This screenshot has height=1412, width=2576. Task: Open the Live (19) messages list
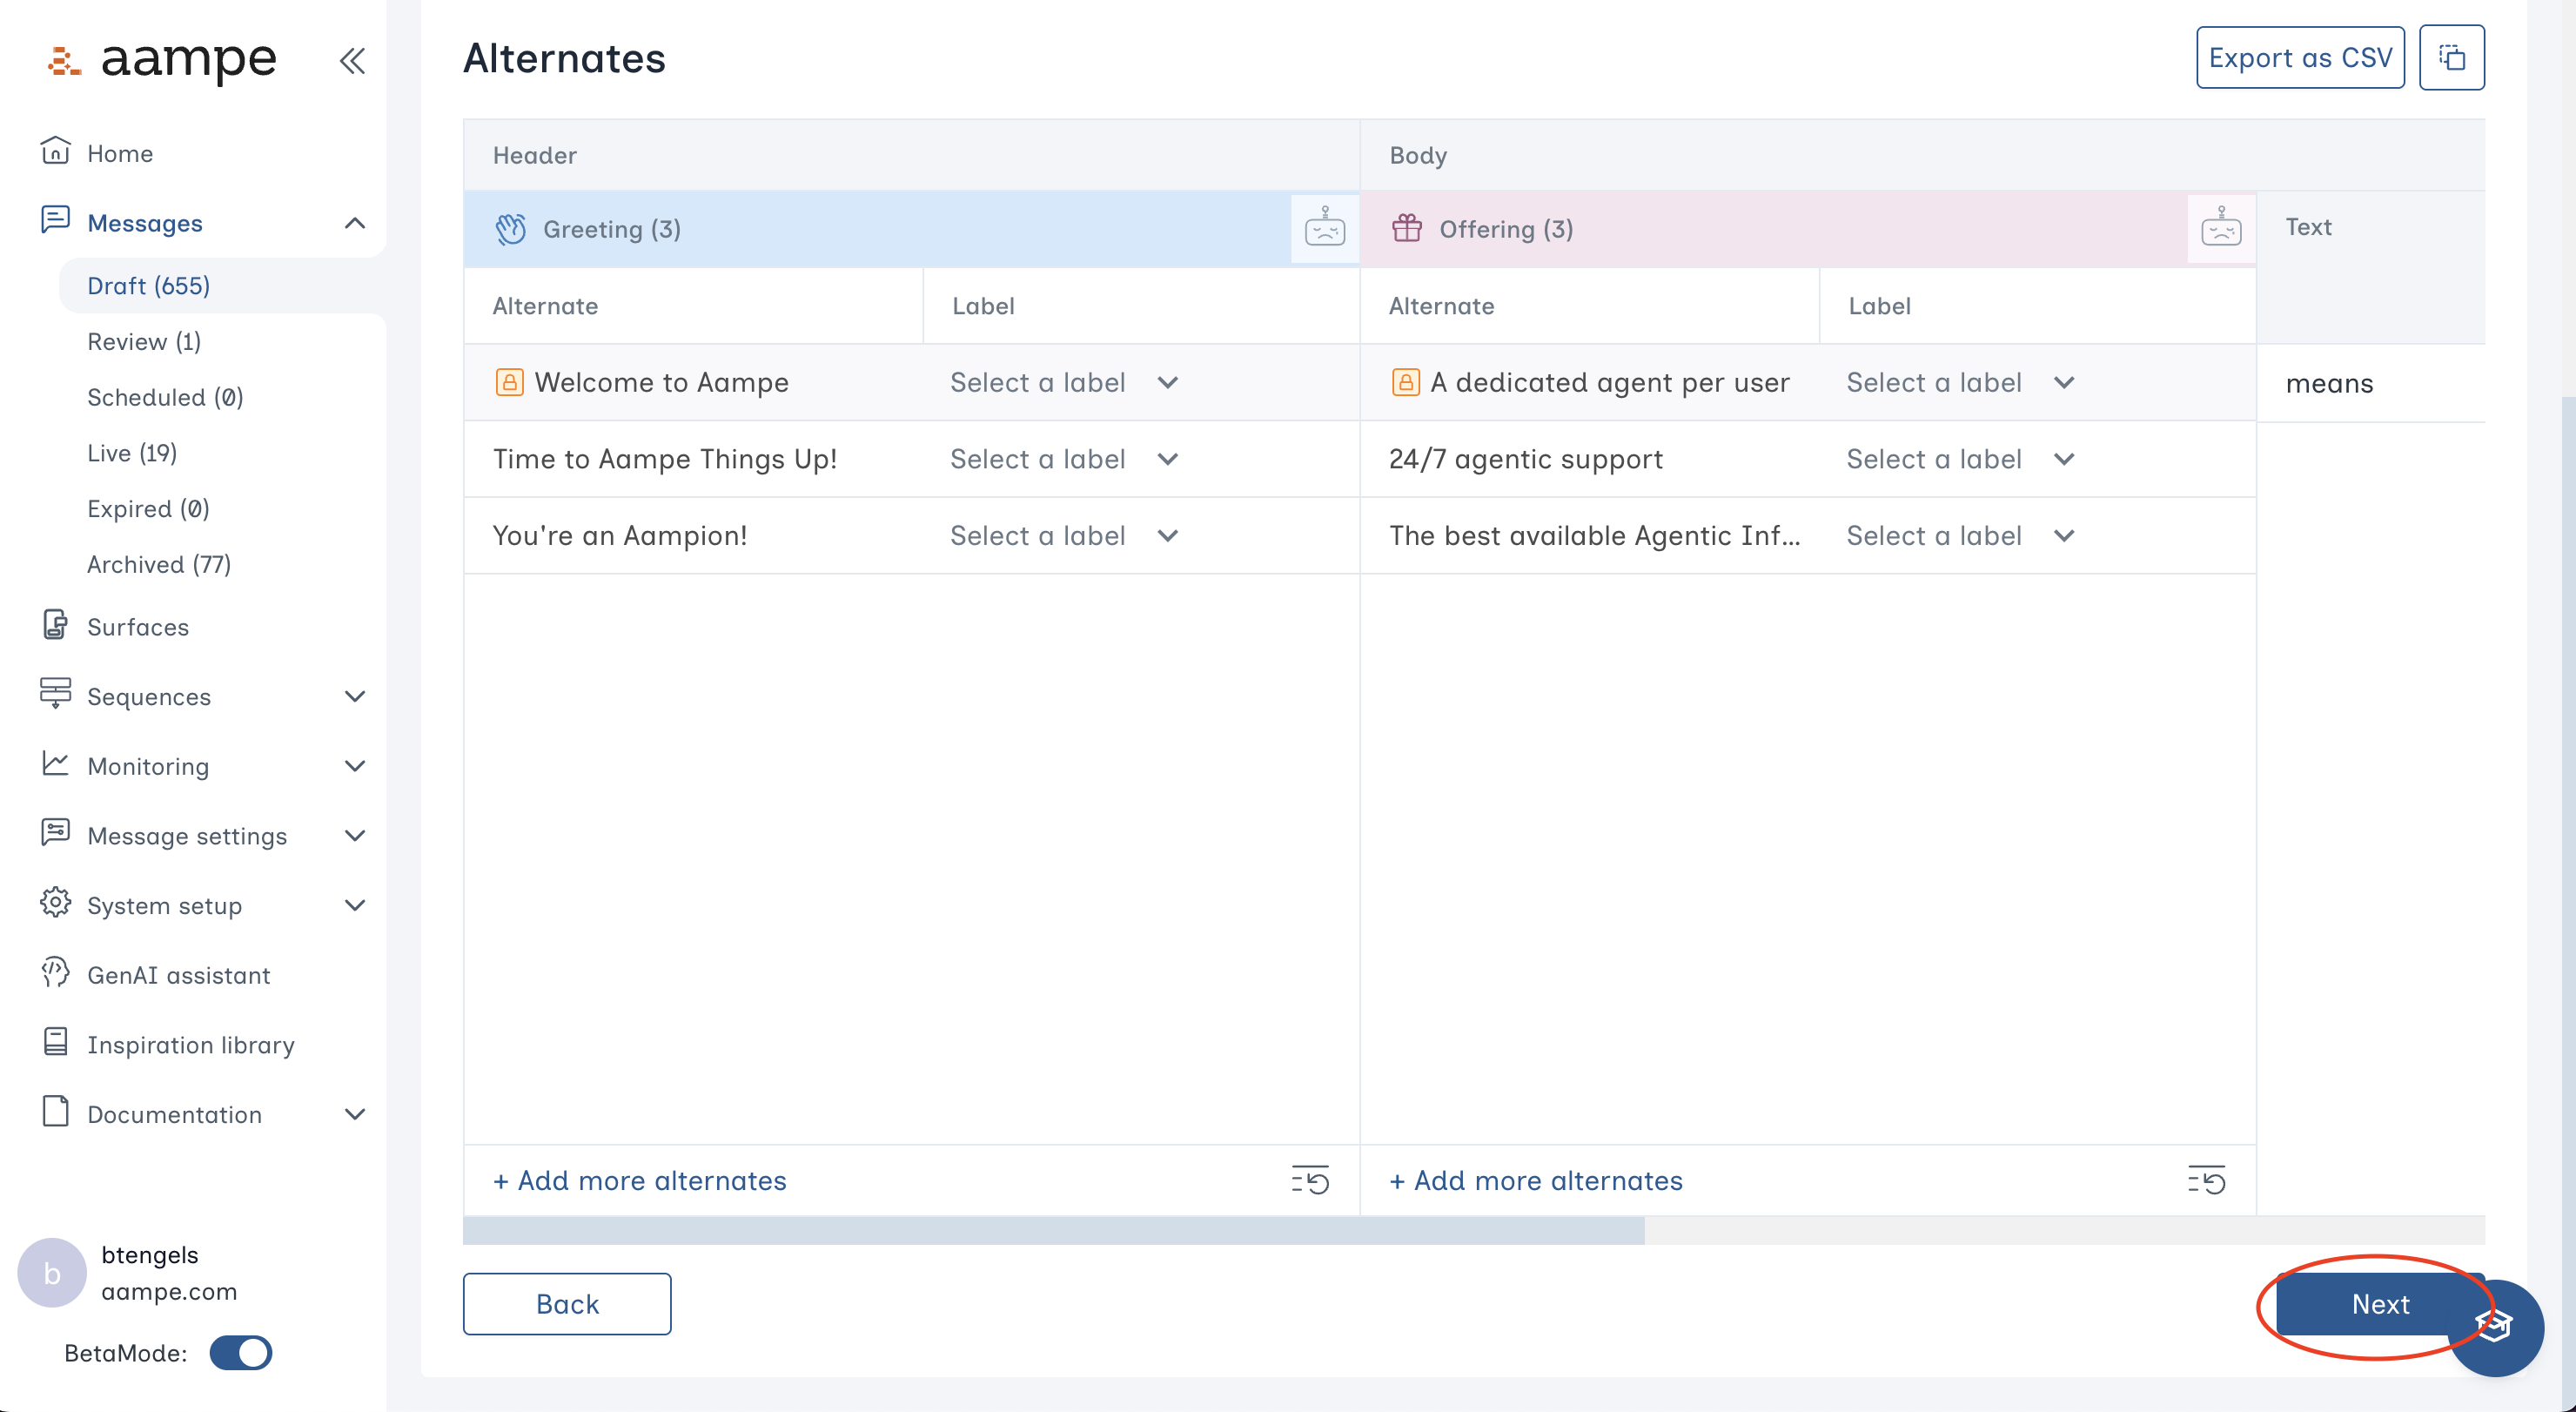coord(132,453)
